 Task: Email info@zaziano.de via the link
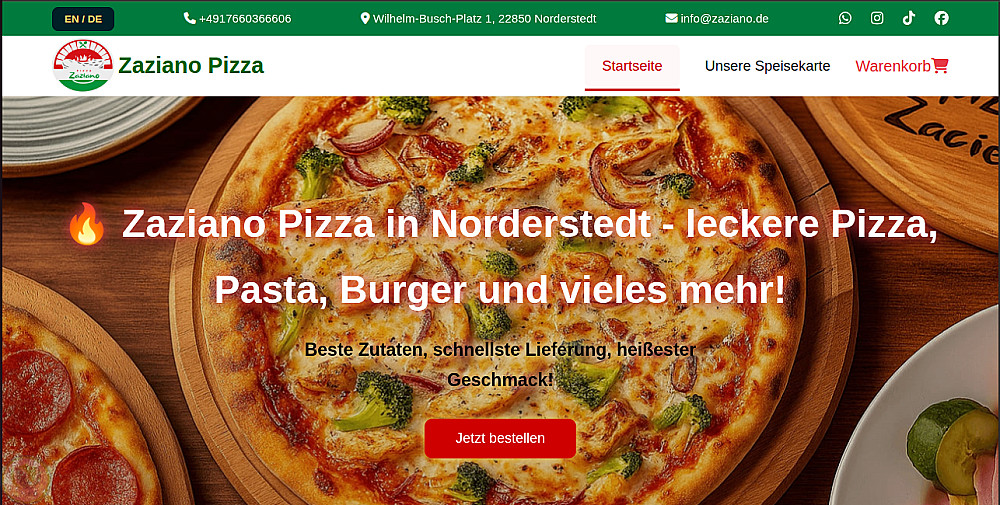pos(724,18)
